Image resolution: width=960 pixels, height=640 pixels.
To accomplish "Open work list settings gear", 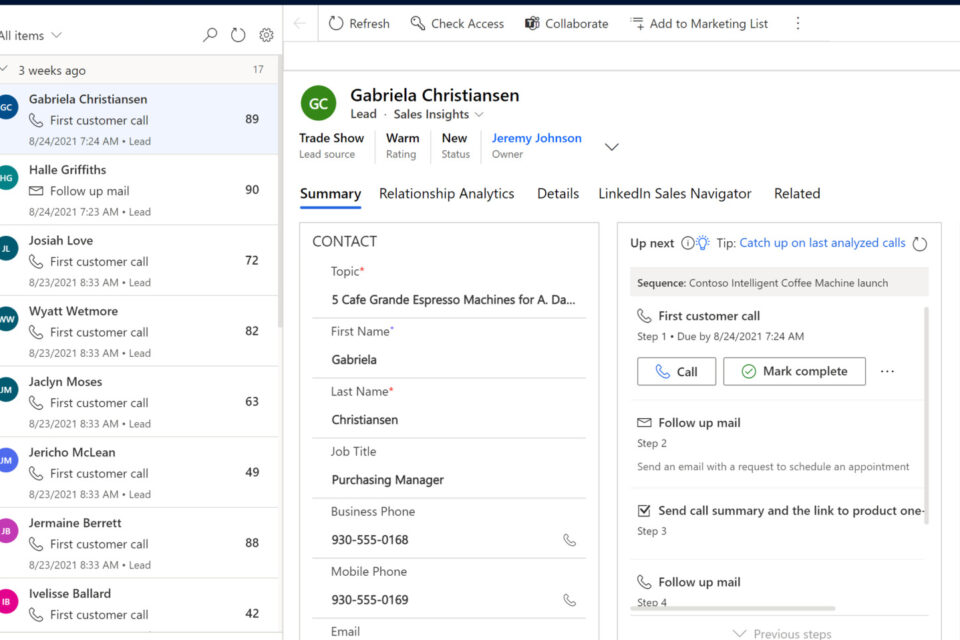I will tap(266, 35).
